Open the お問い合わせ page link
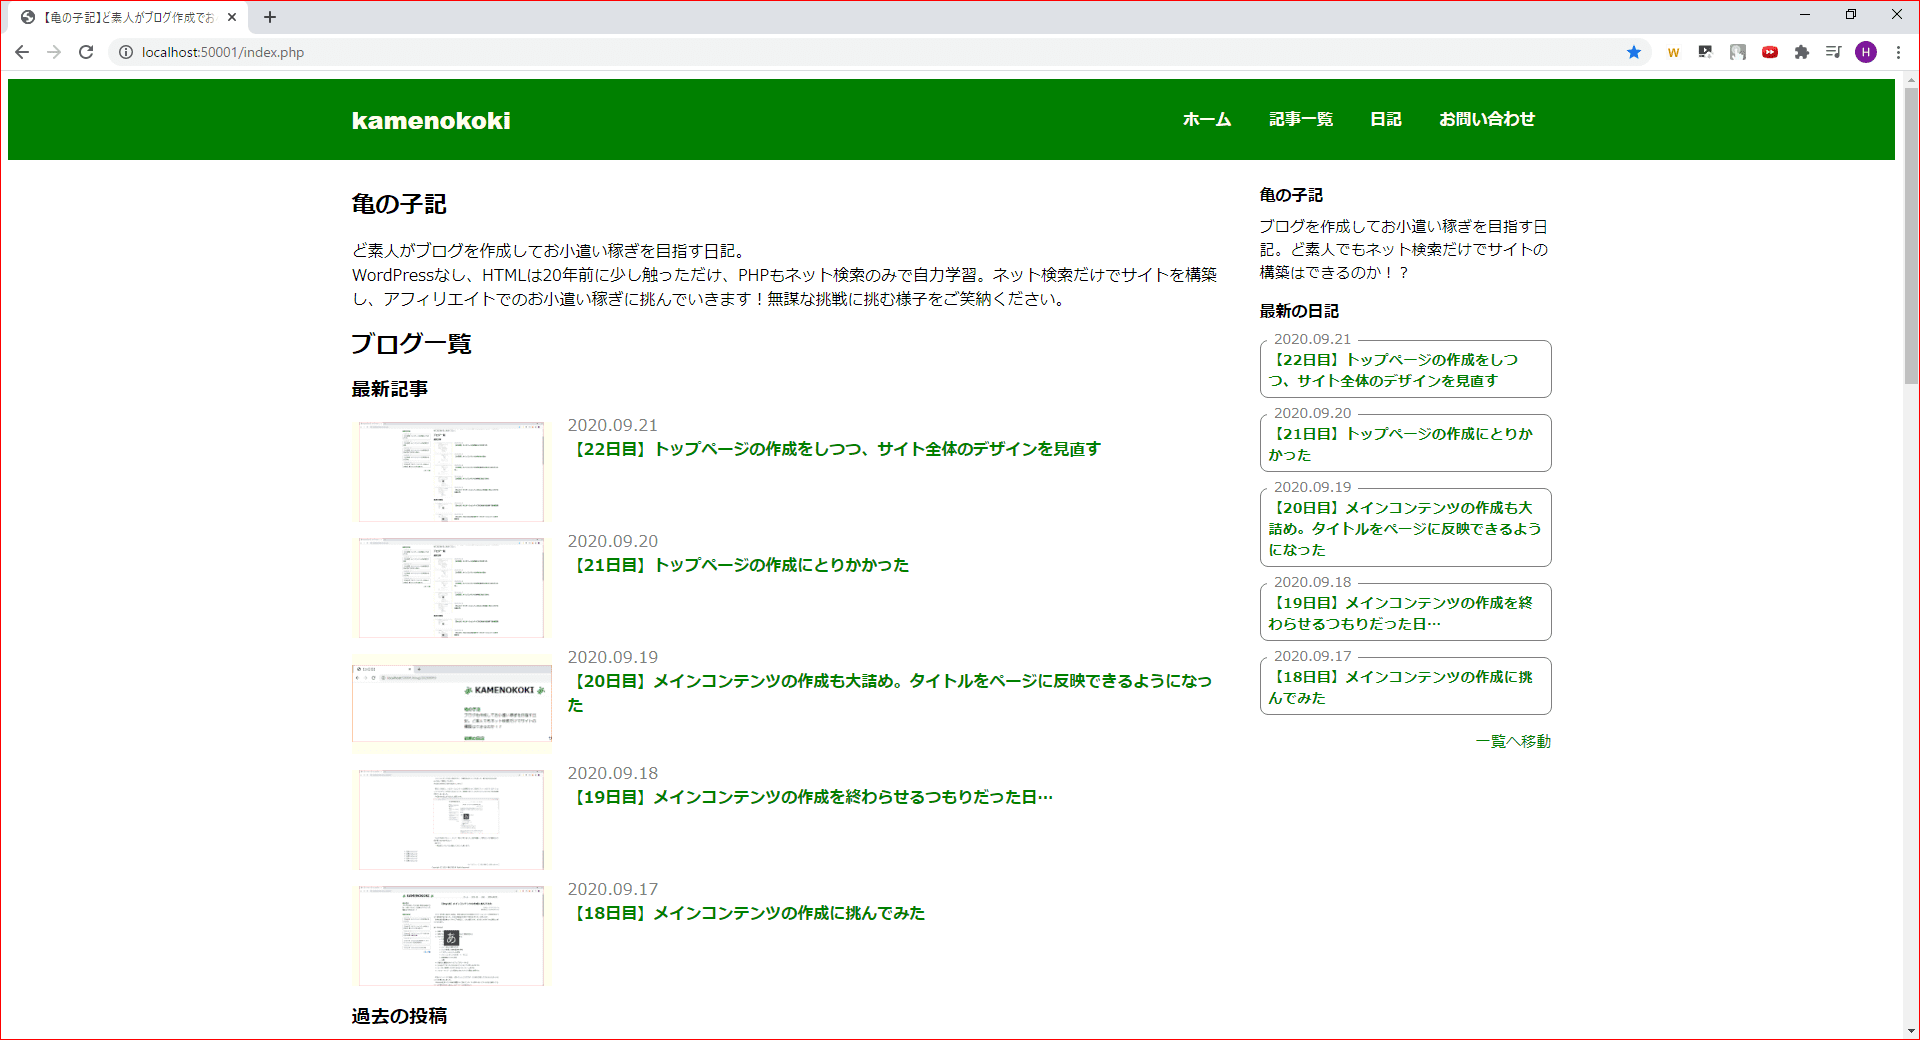The image size is (1920, 1040). tap(1487, 120)
